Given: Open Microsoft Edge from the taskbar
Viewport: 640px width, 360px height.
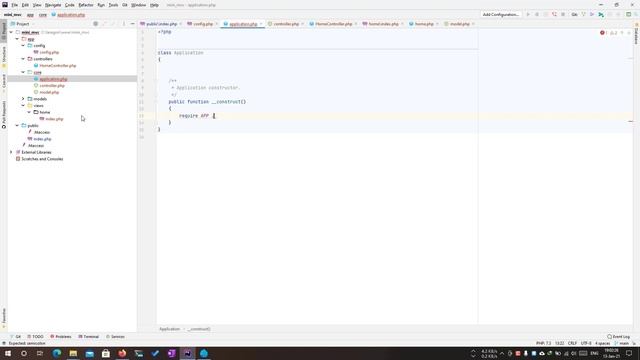Looking at the screenshot, I should (x=57, y=353).
